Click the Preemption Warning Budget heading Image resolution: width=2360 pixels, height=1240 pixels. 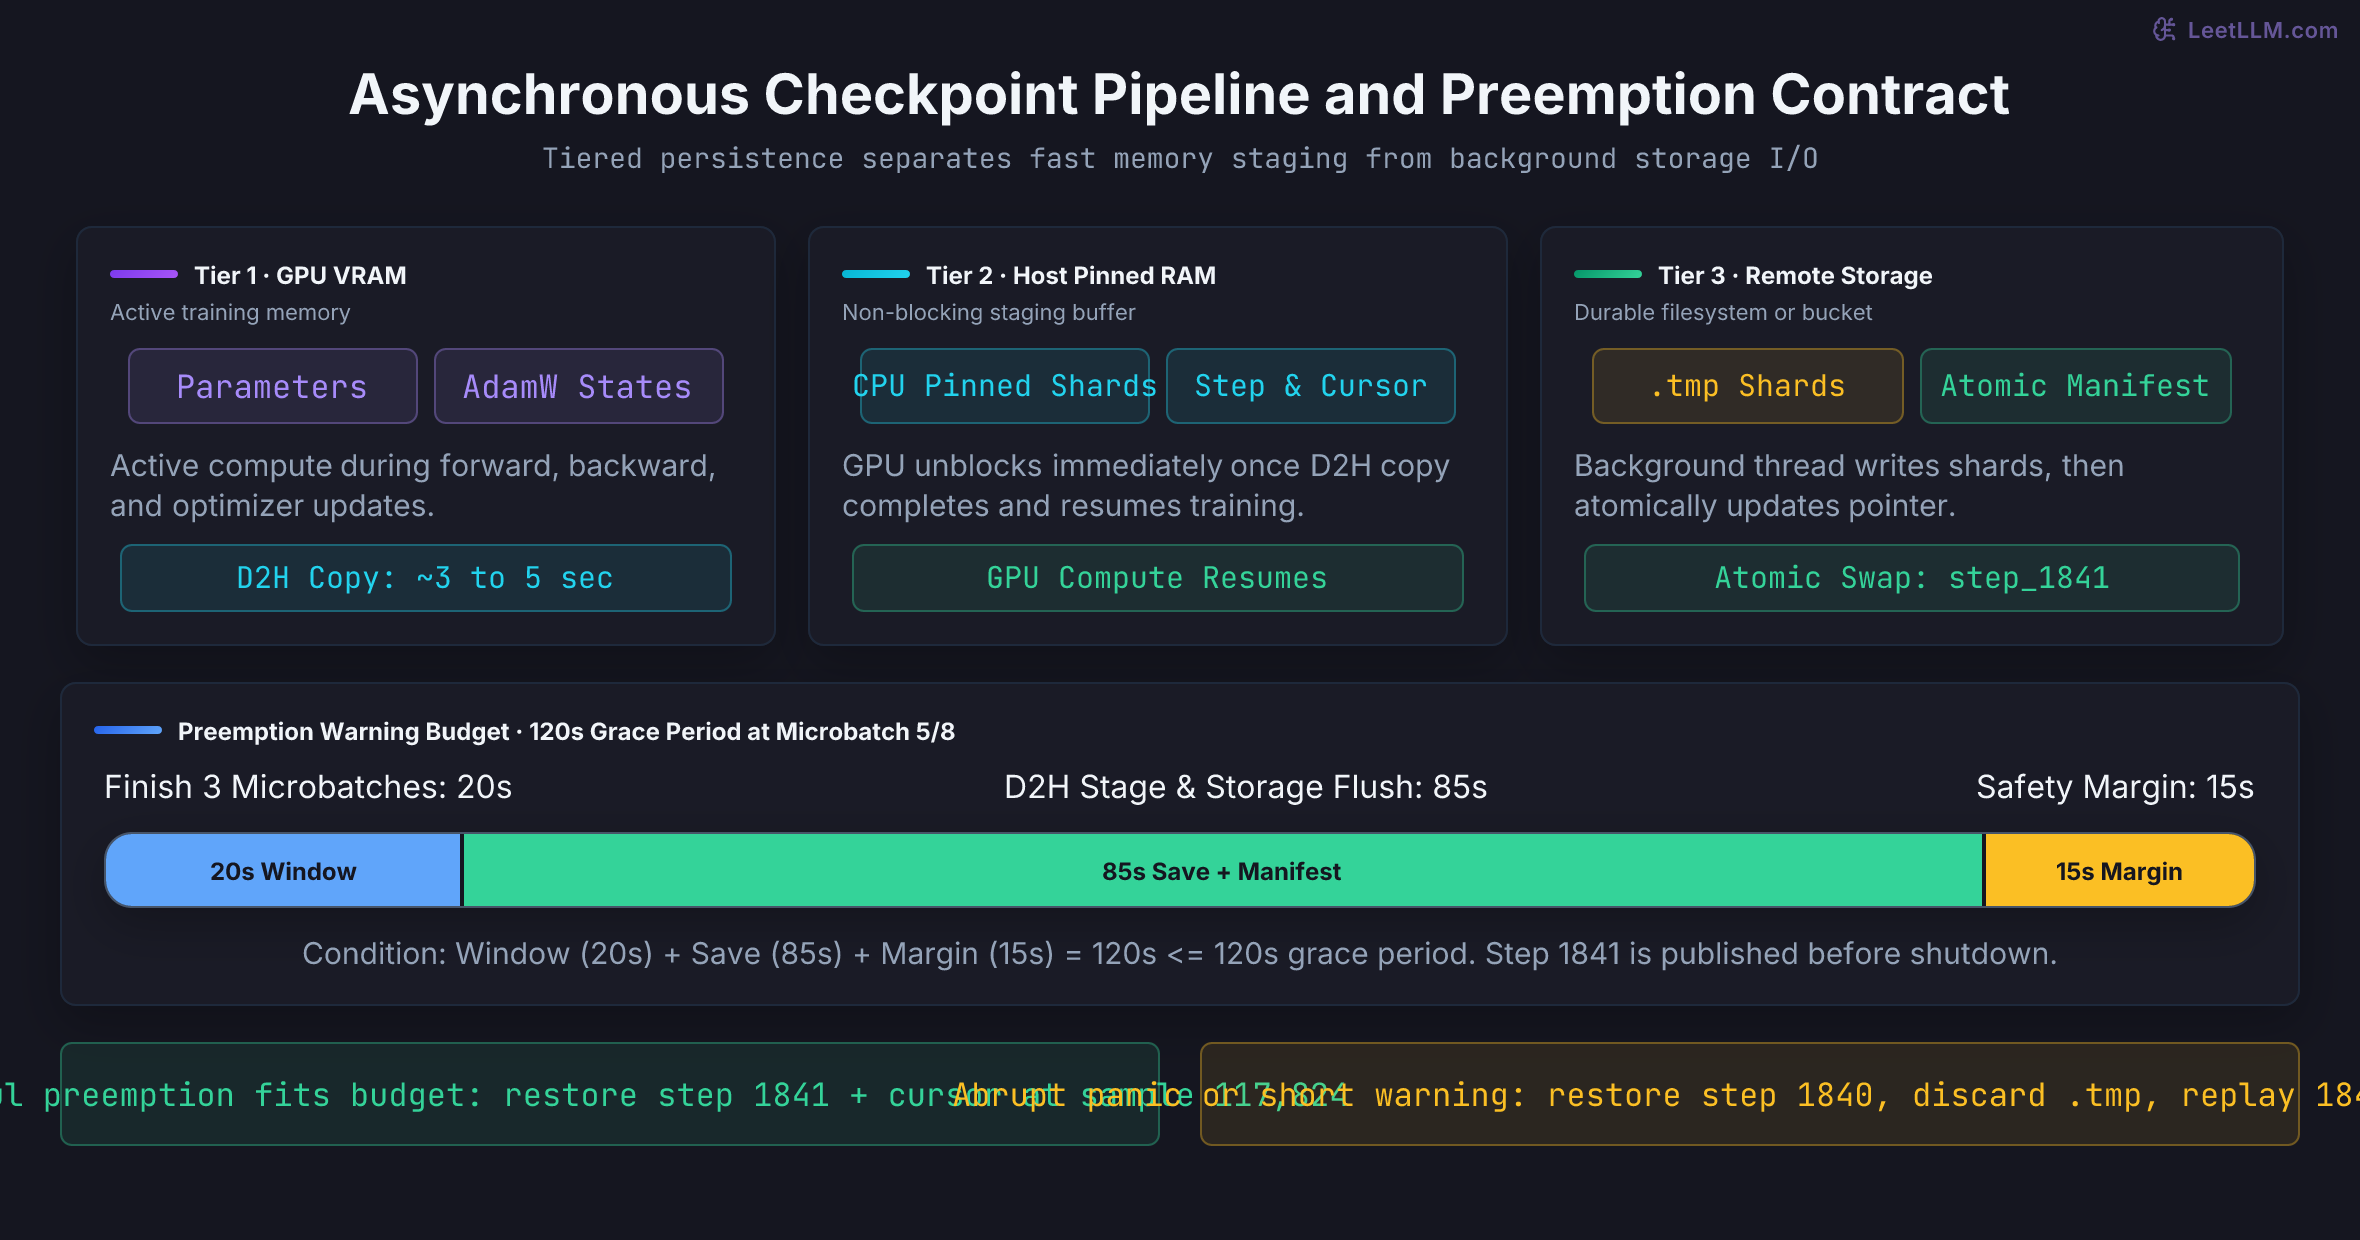566,732
